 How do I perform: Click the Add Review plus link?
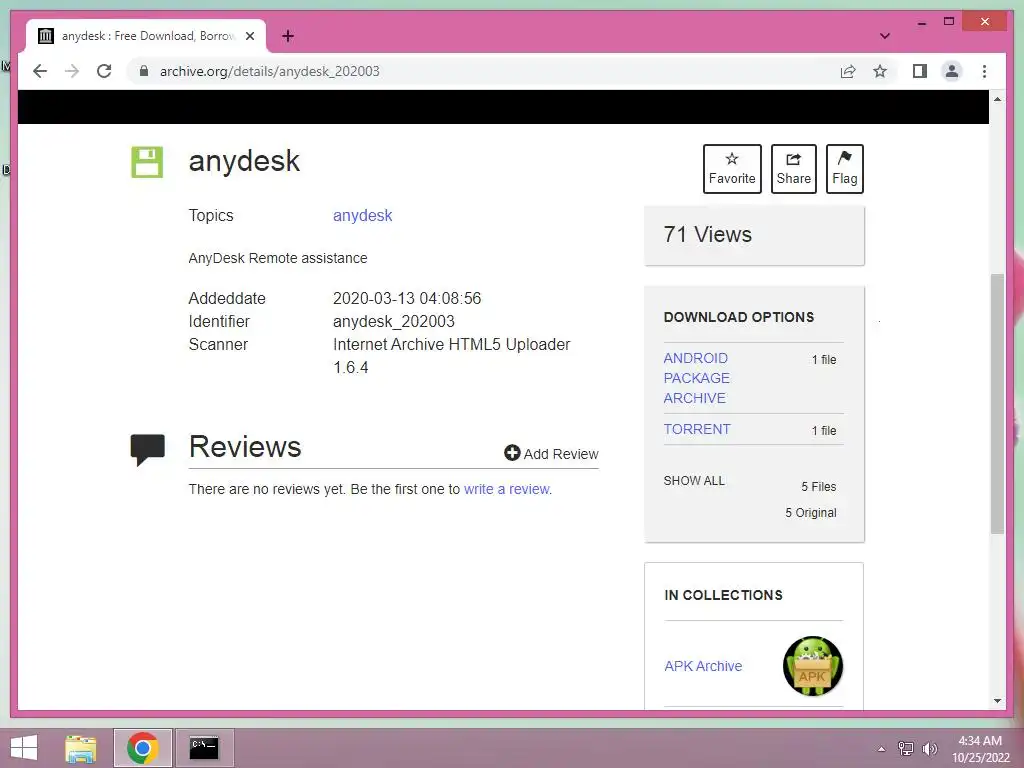pos(551,453)
